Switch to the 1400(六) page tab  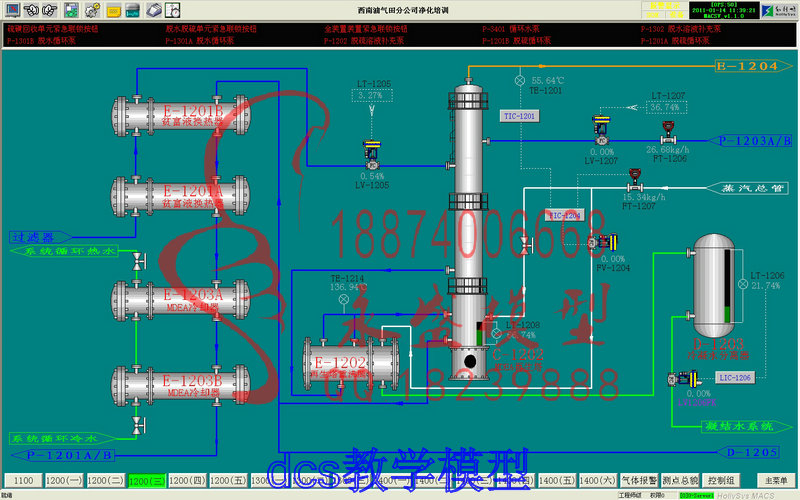click(598, 480)
